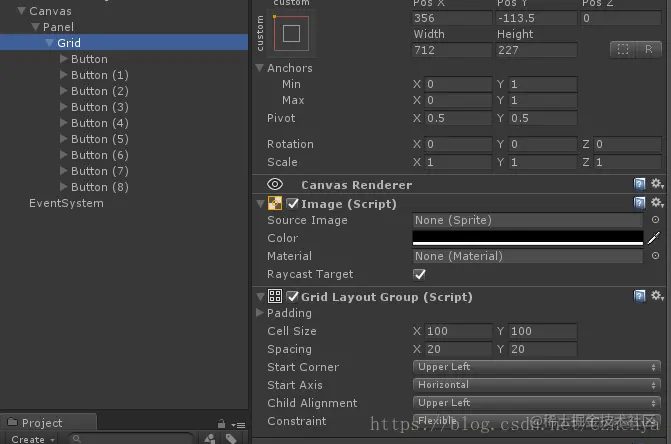Collapse the Anchors section
Viewport: 671px width, 444px height.
(259, 68)
